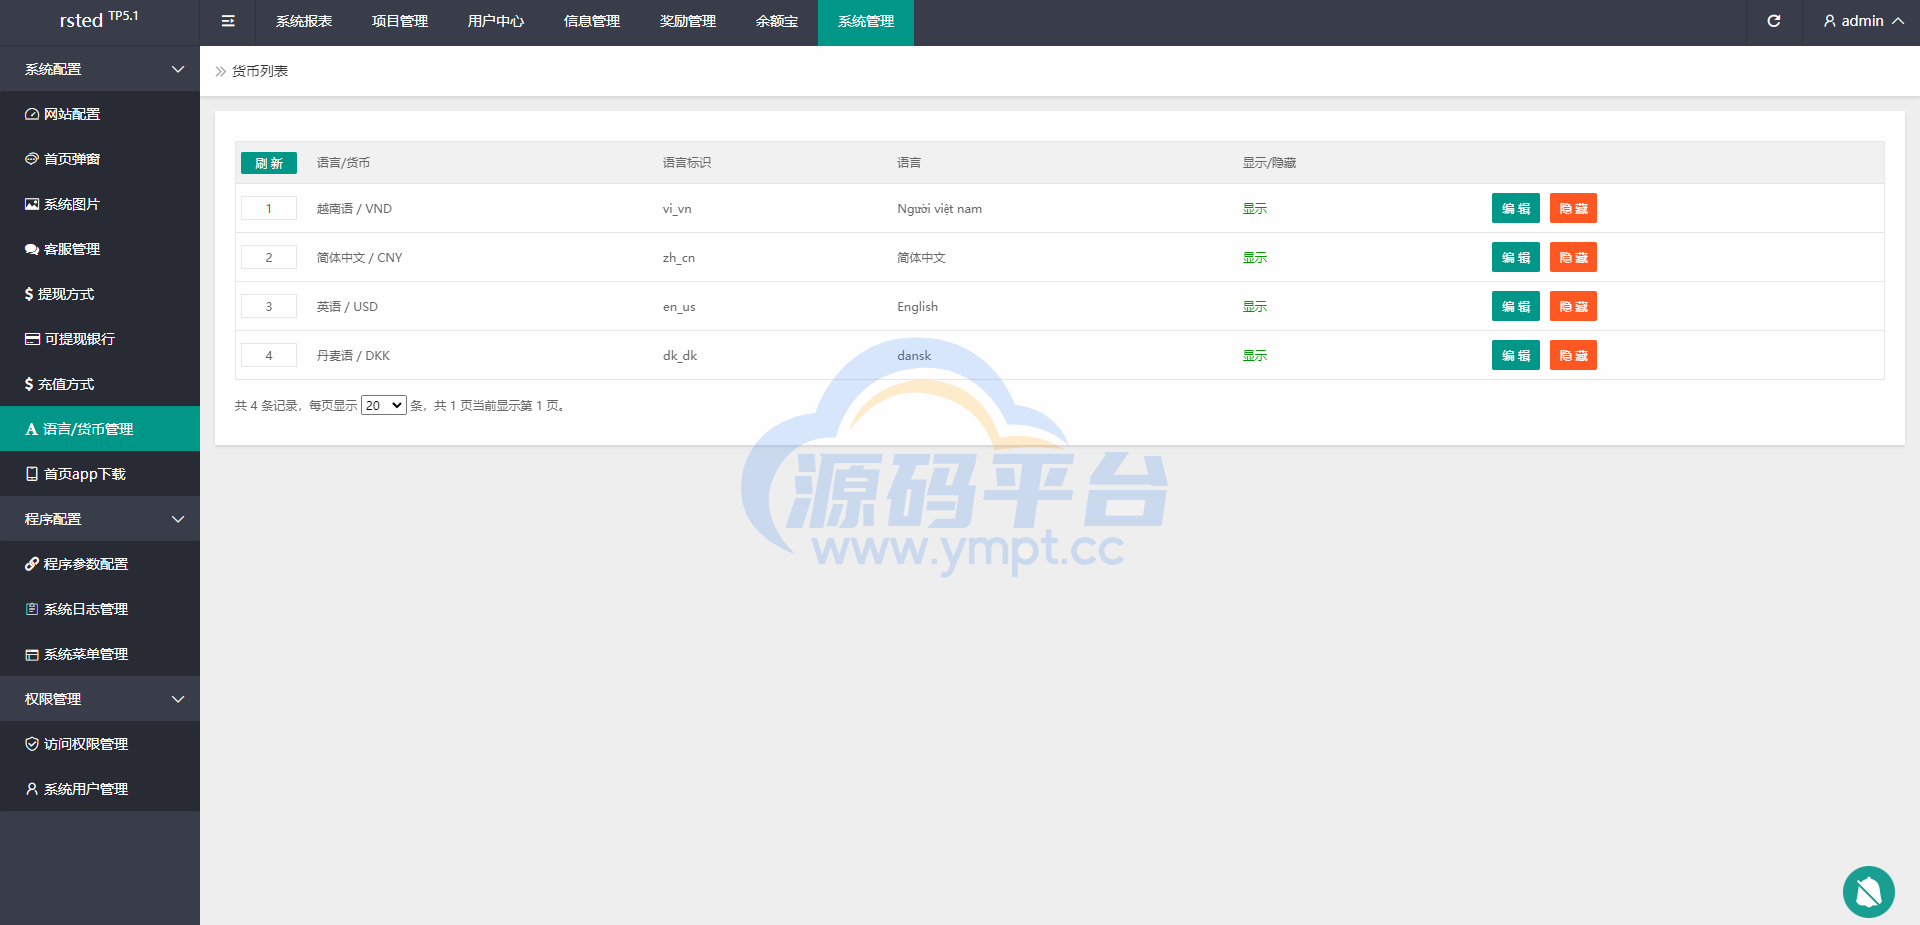
Task: Click the 货币列表 breadcrumb text
Action: (260, 71)
